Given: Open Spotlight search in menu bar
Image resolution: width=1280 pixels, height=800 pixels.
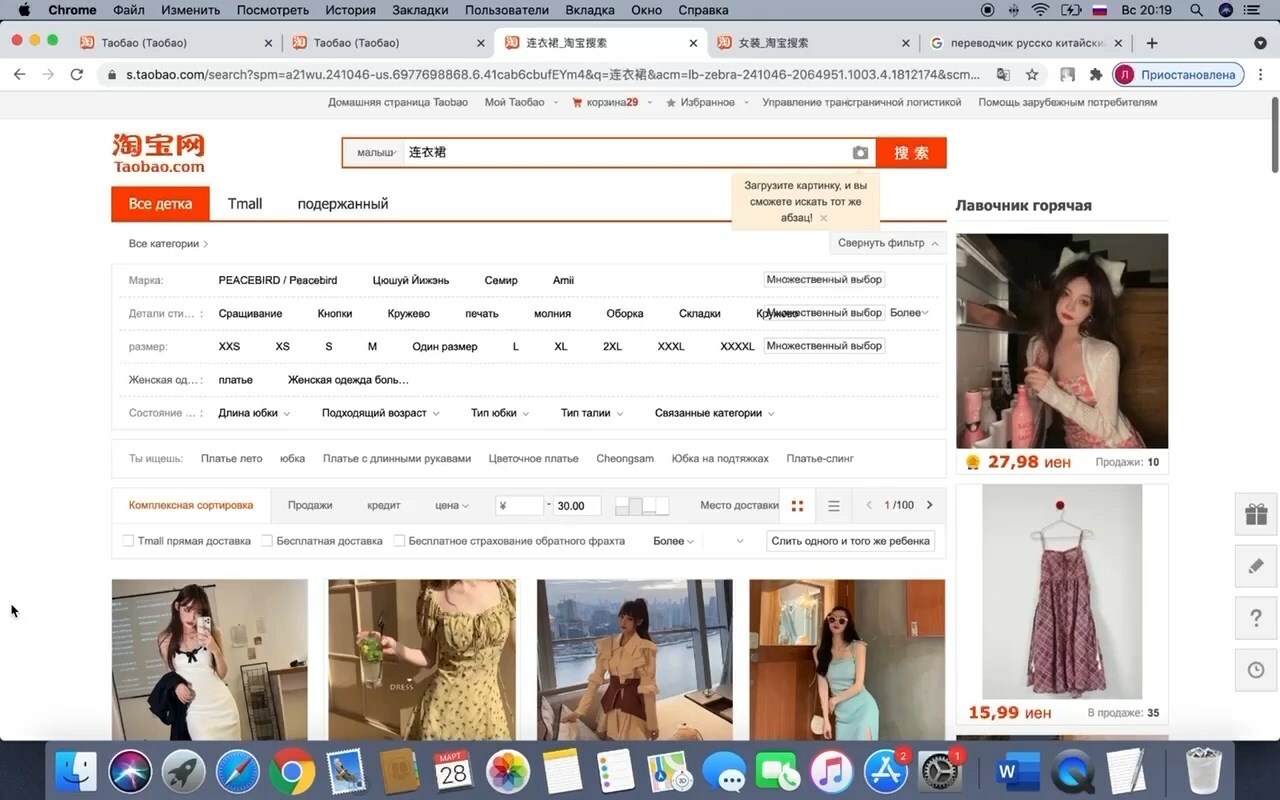Looking at the screenshot, I should [x=1197, y=10].
